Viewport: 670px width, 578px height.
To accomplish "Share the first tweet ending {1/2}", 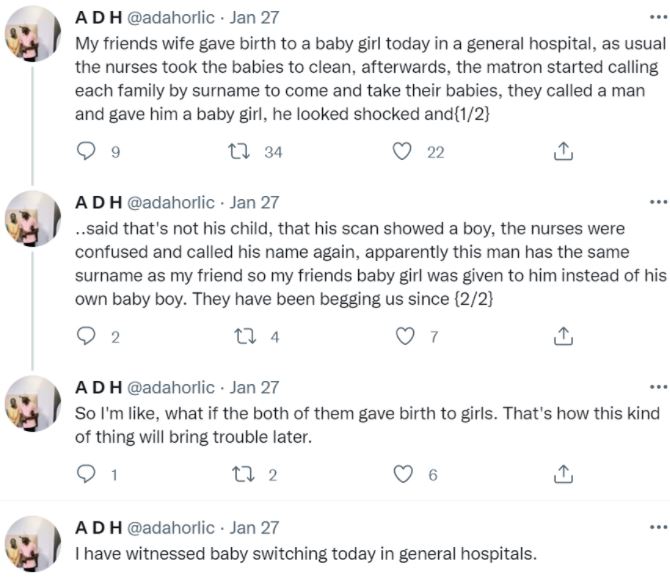I will pyautogui.click(x=563, y=151).
